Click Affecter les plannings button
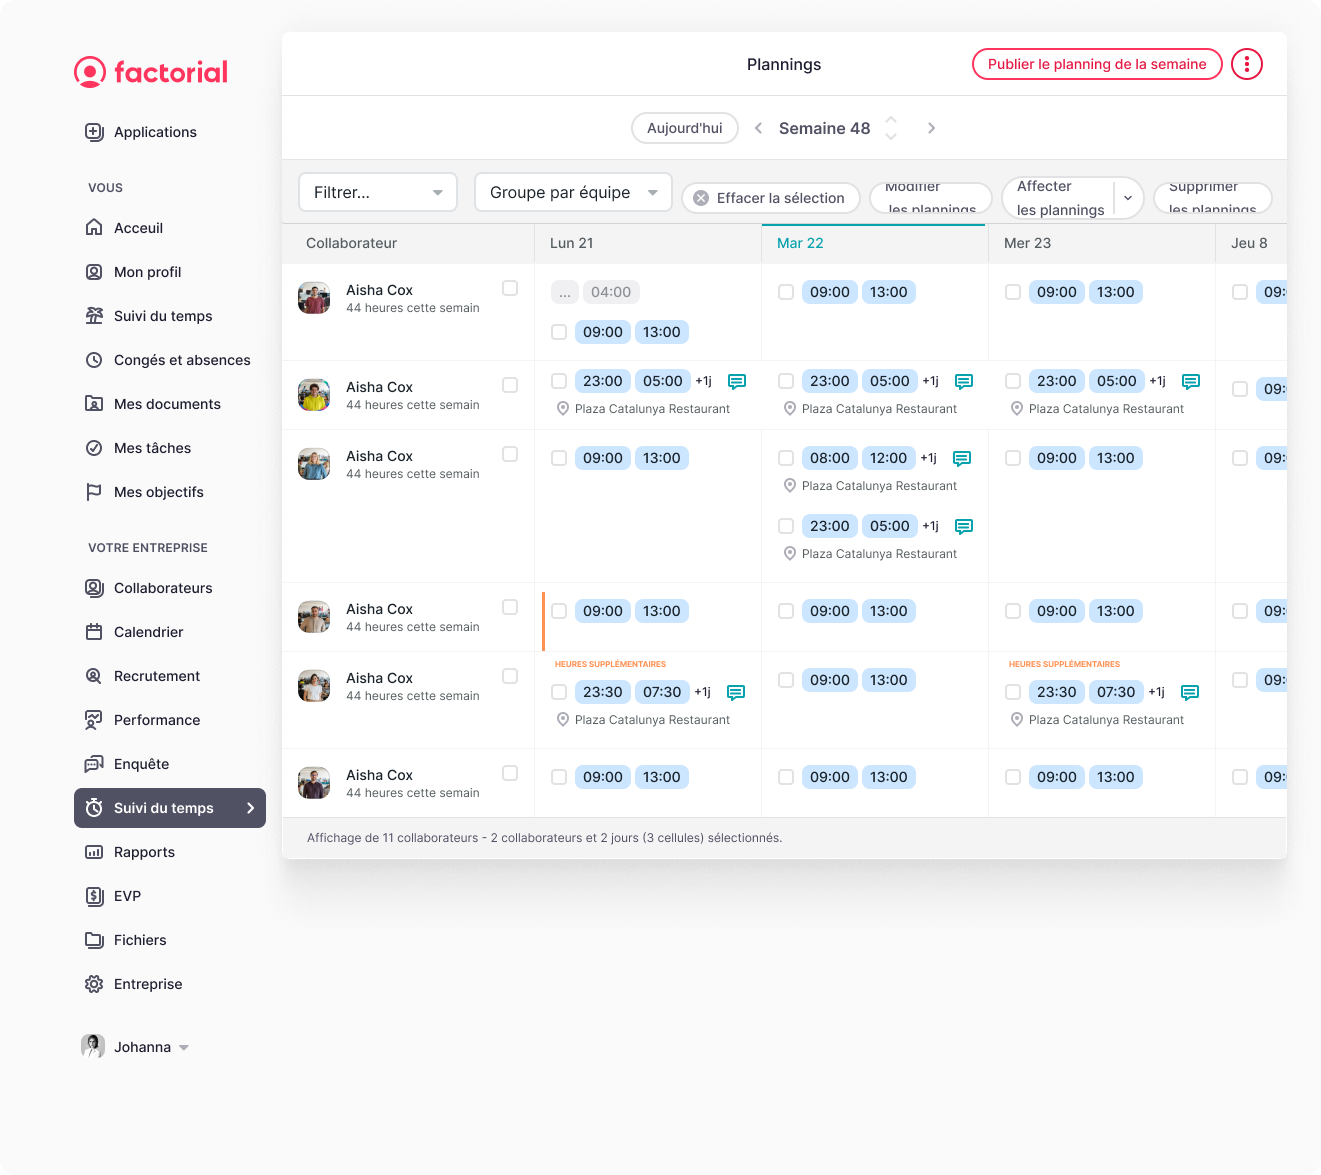The height and width of the screenshot is (1175, 1321). pyautogui.click(x=1060, y=198)
